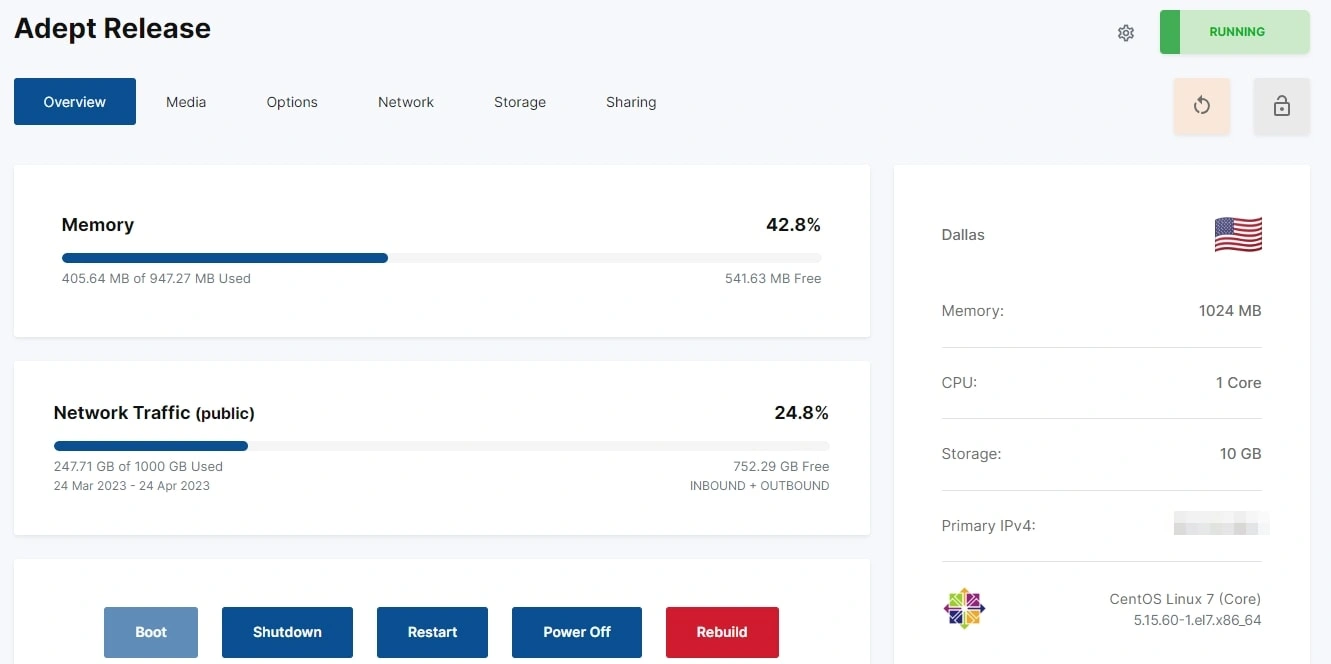The image size is (1331, 664).
Task: Click the CentOS logo icon
Action: (964, 609)
